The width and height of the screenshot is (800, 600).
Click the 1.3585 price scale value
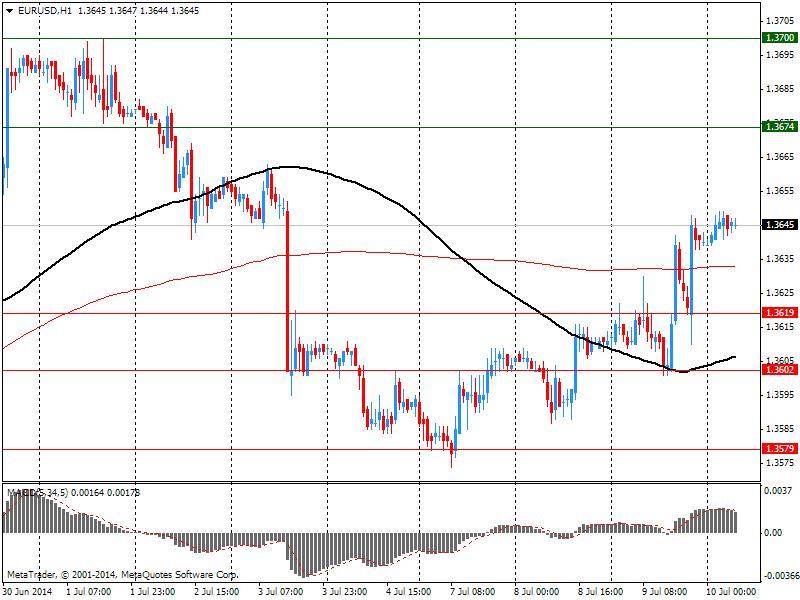(780, 429)
